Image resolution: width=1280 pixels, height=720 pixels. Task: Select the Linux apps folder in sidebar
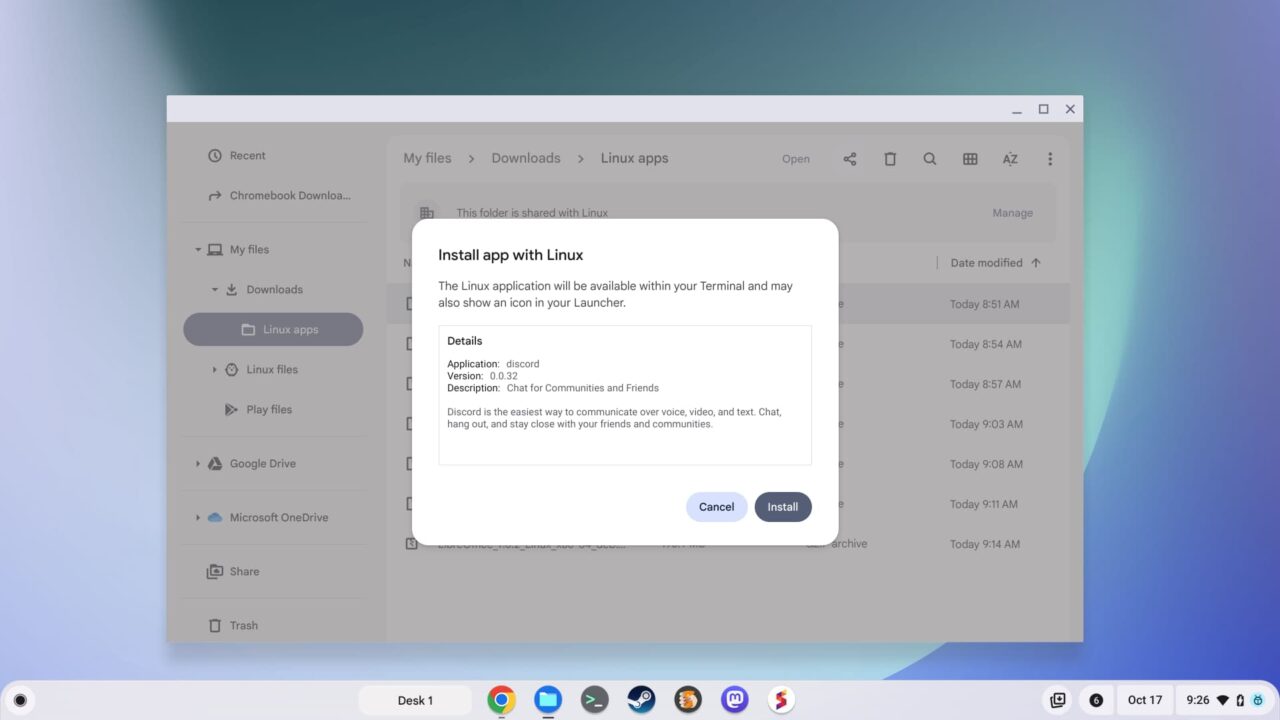tap(273, 330)
